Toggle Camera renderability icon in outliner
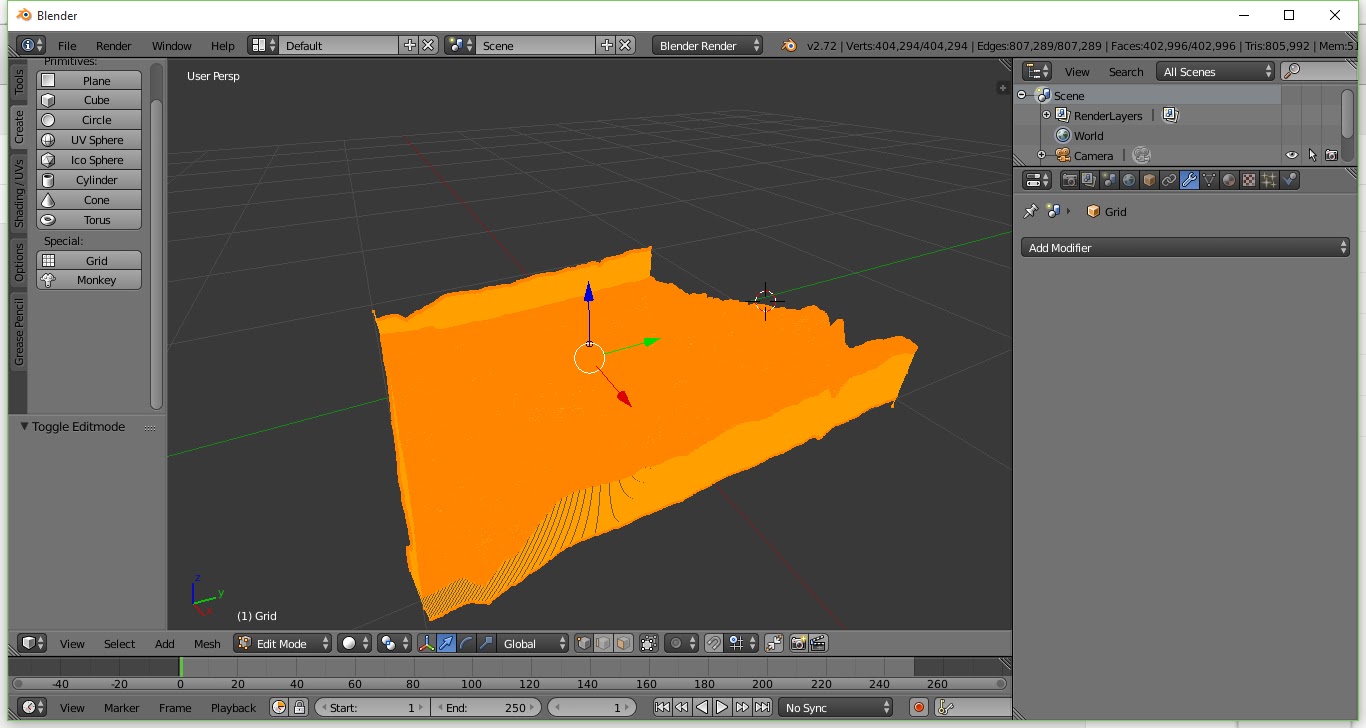The image size is (1366, 728). pos(1331,155)
